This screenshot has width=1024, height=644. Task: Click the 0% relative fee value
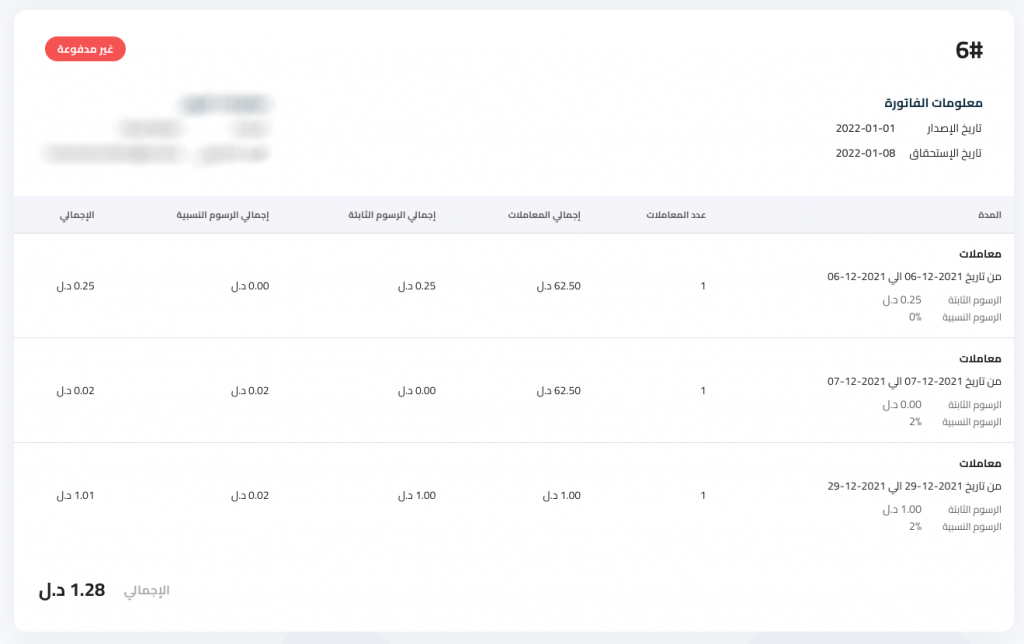click(914, 317)
